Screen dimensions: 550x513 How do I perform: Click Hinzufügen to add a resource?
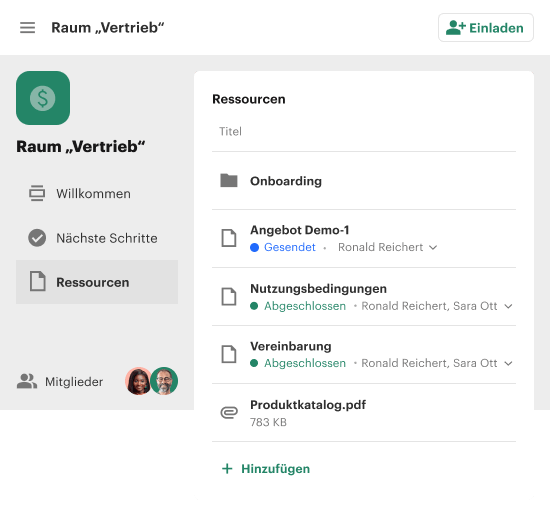pyautogui.click(x=266, y=469)
